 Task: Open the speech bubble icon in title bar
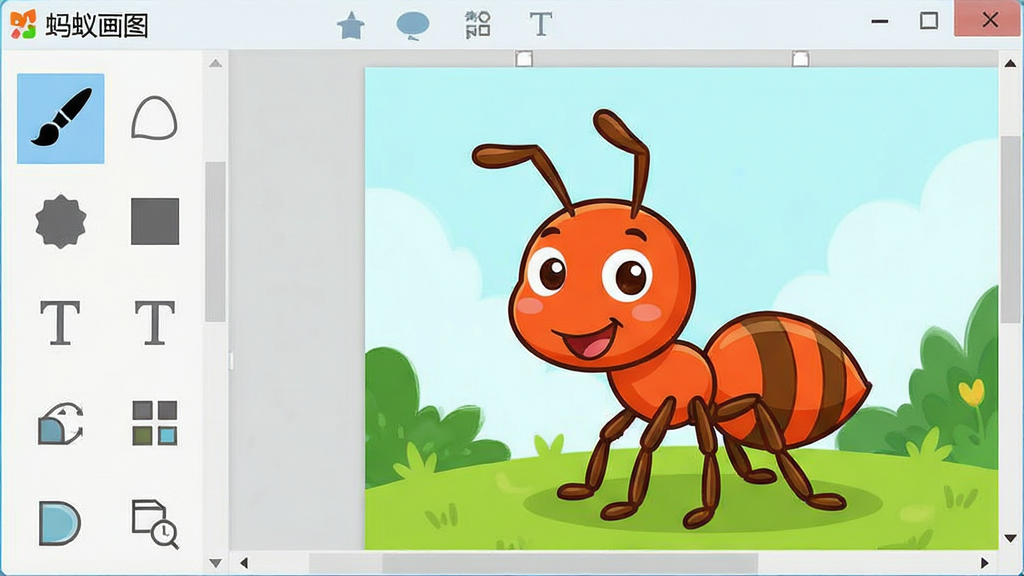413,26
